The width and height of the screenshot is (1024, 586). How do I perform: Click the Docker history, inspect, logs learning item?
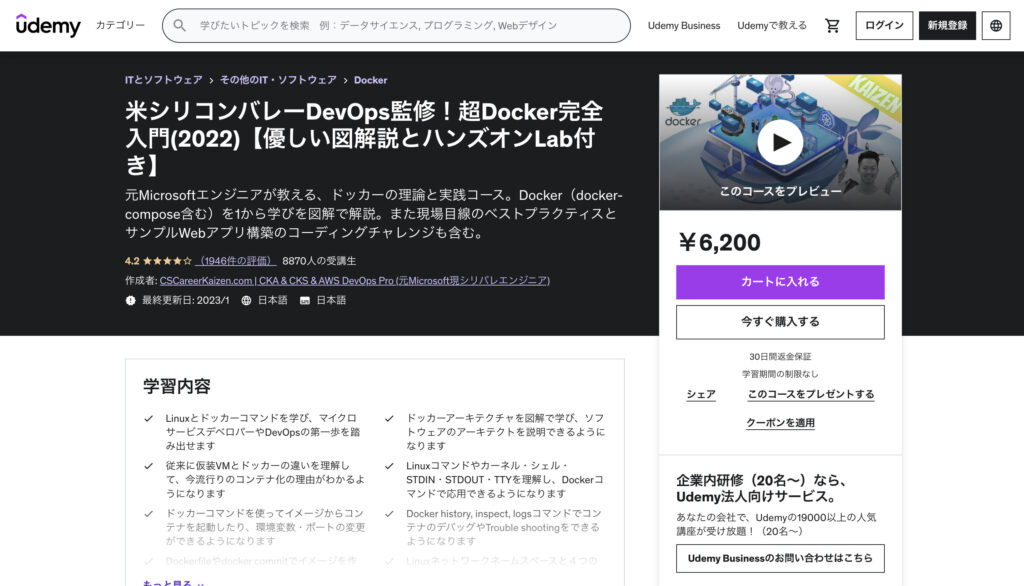coord(504,527)
